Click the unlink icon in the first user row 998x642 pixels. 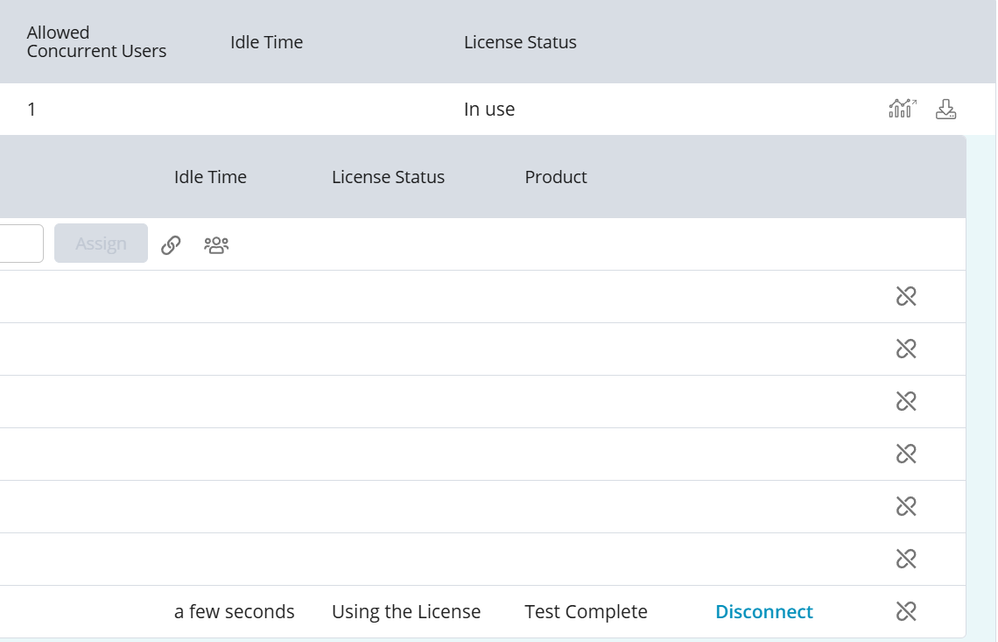pos(906,296)
